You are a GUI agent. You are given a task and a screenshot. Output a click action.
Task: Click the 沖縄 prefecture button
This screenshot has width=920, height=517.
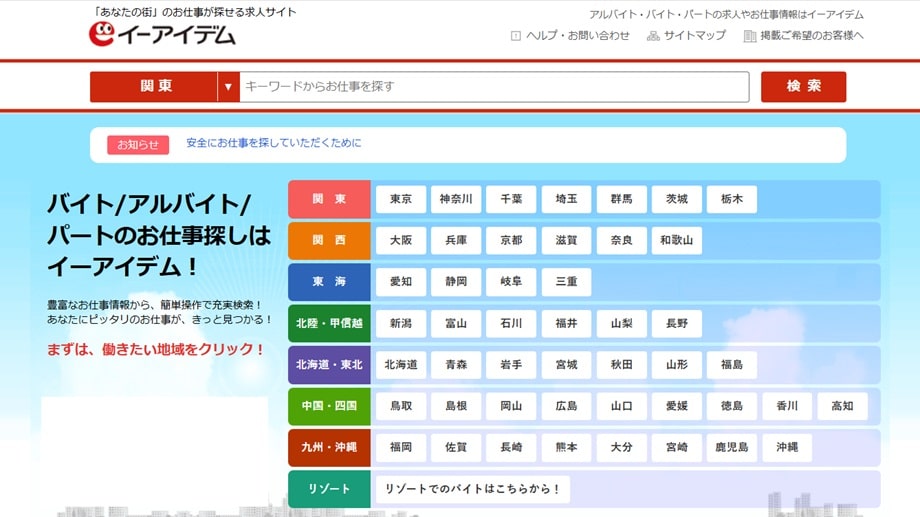click(787, 447)
